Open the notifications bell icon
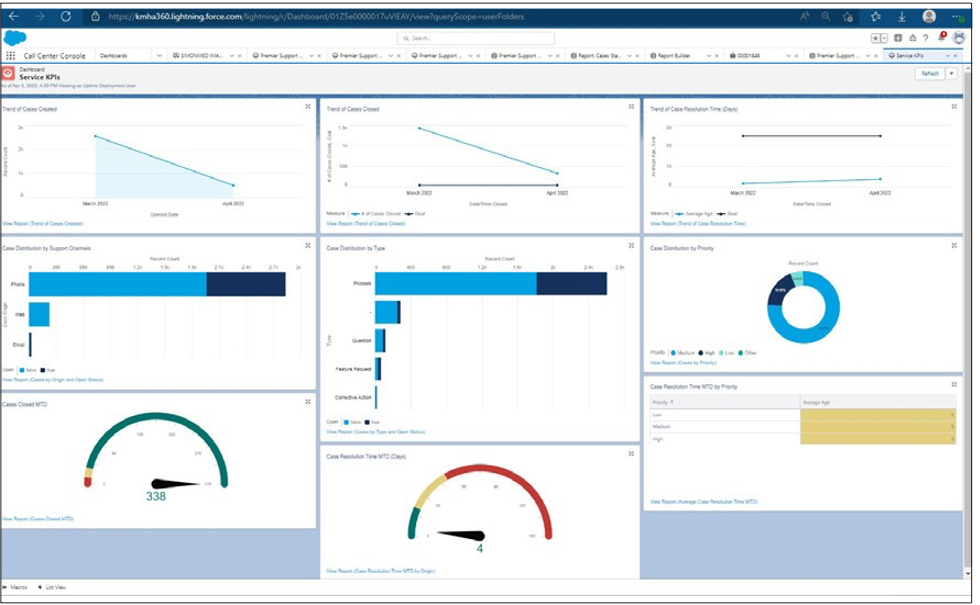Image resolution: width=980 pixels, height=605 pixels. [941, 38]
